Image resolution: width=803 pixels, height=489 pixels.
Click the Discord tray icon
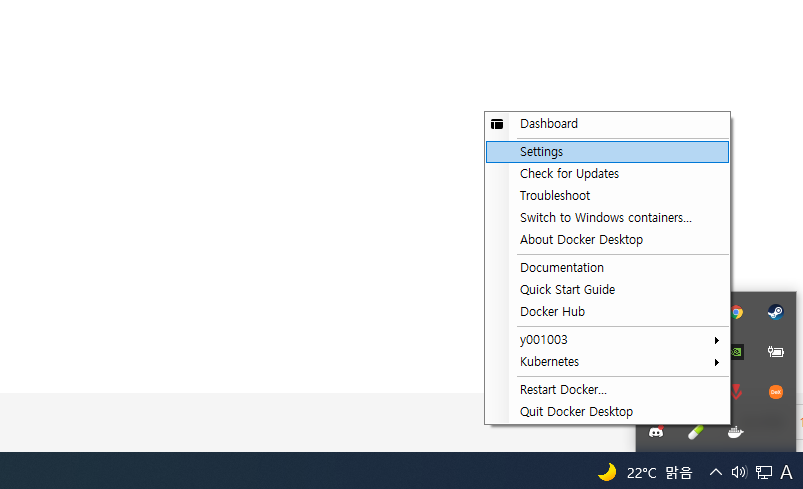click(x=656, y=432)
